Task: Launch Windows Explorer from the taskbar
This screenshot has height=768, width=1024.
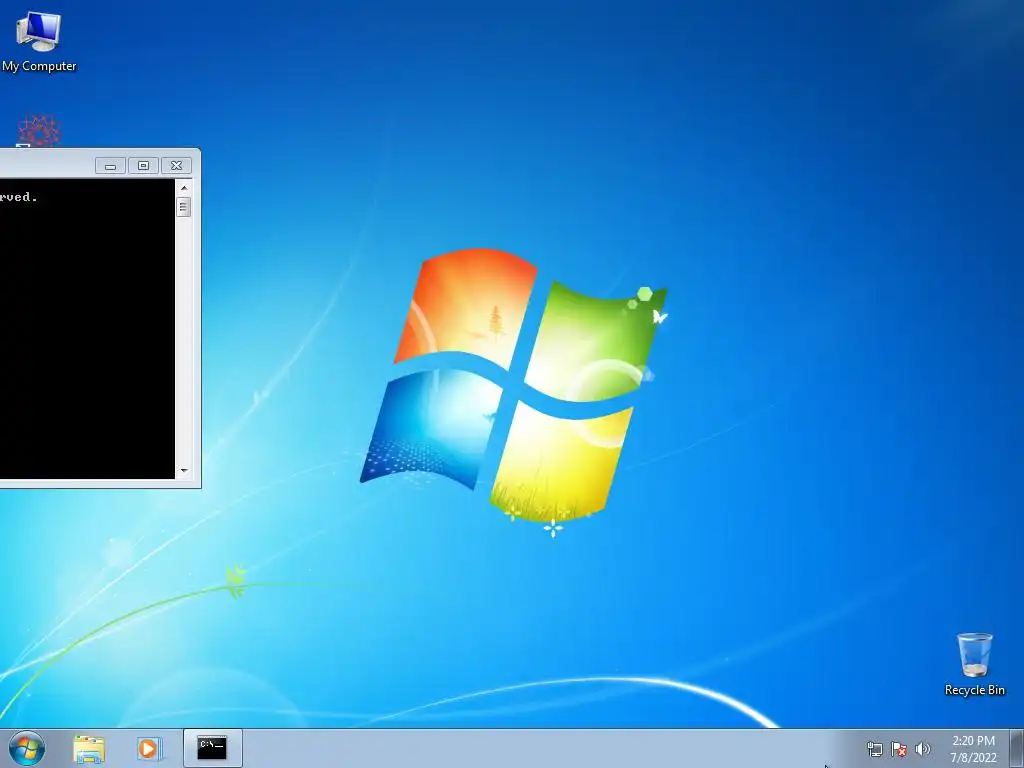Action: click(89, 748)
